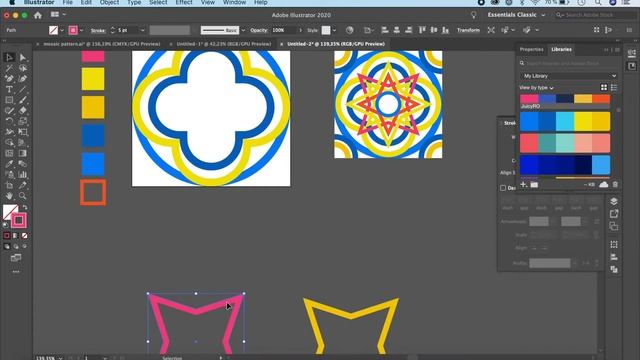This screenshot has width=640, height=360.
Task: Click the Libraries search field
Action: [x=569, y=63]
